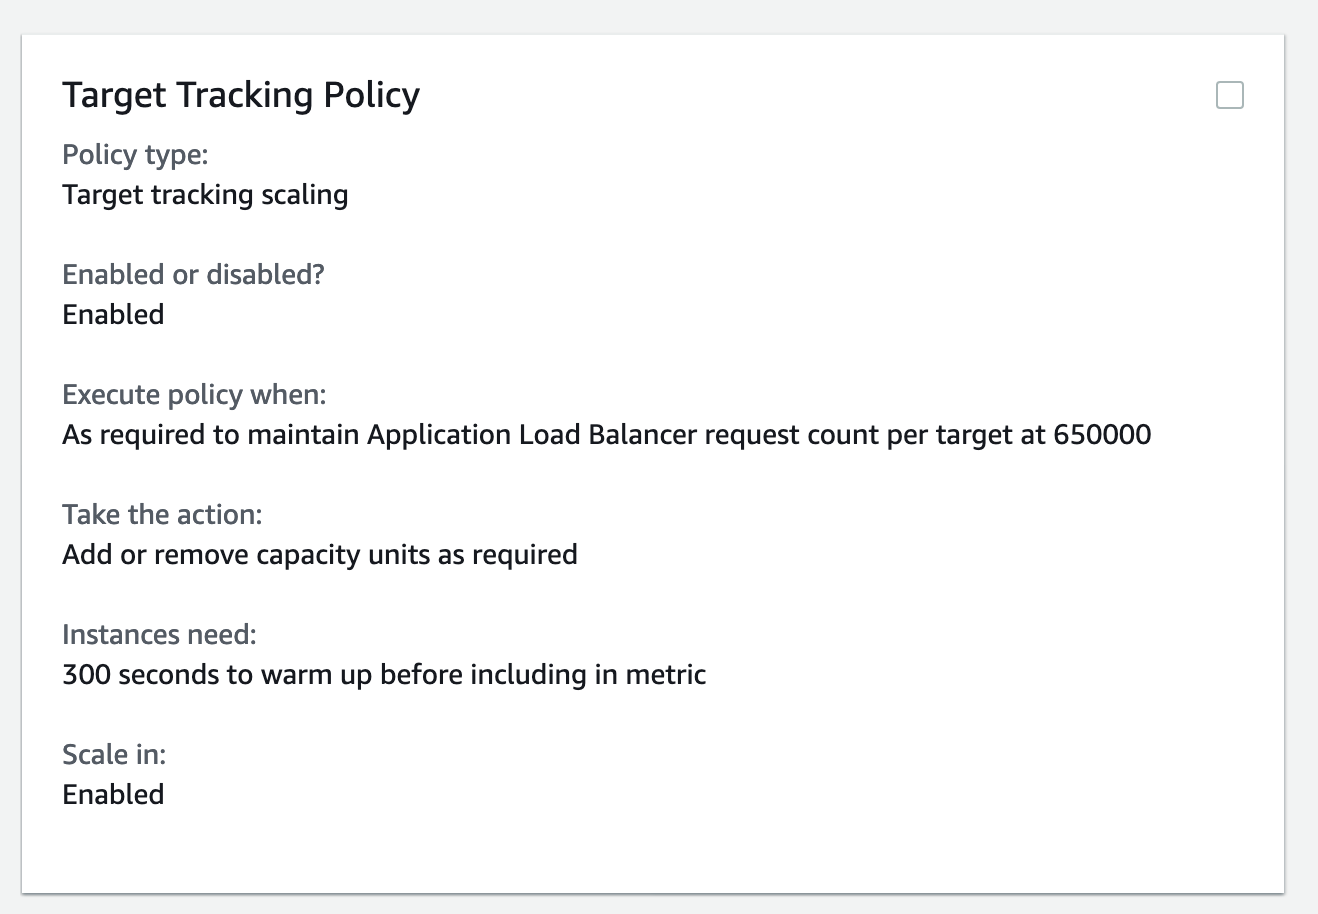The image size is (1318, 914).
Task: Click the 'Instances need:' label
Action: [x=159, y=635]
